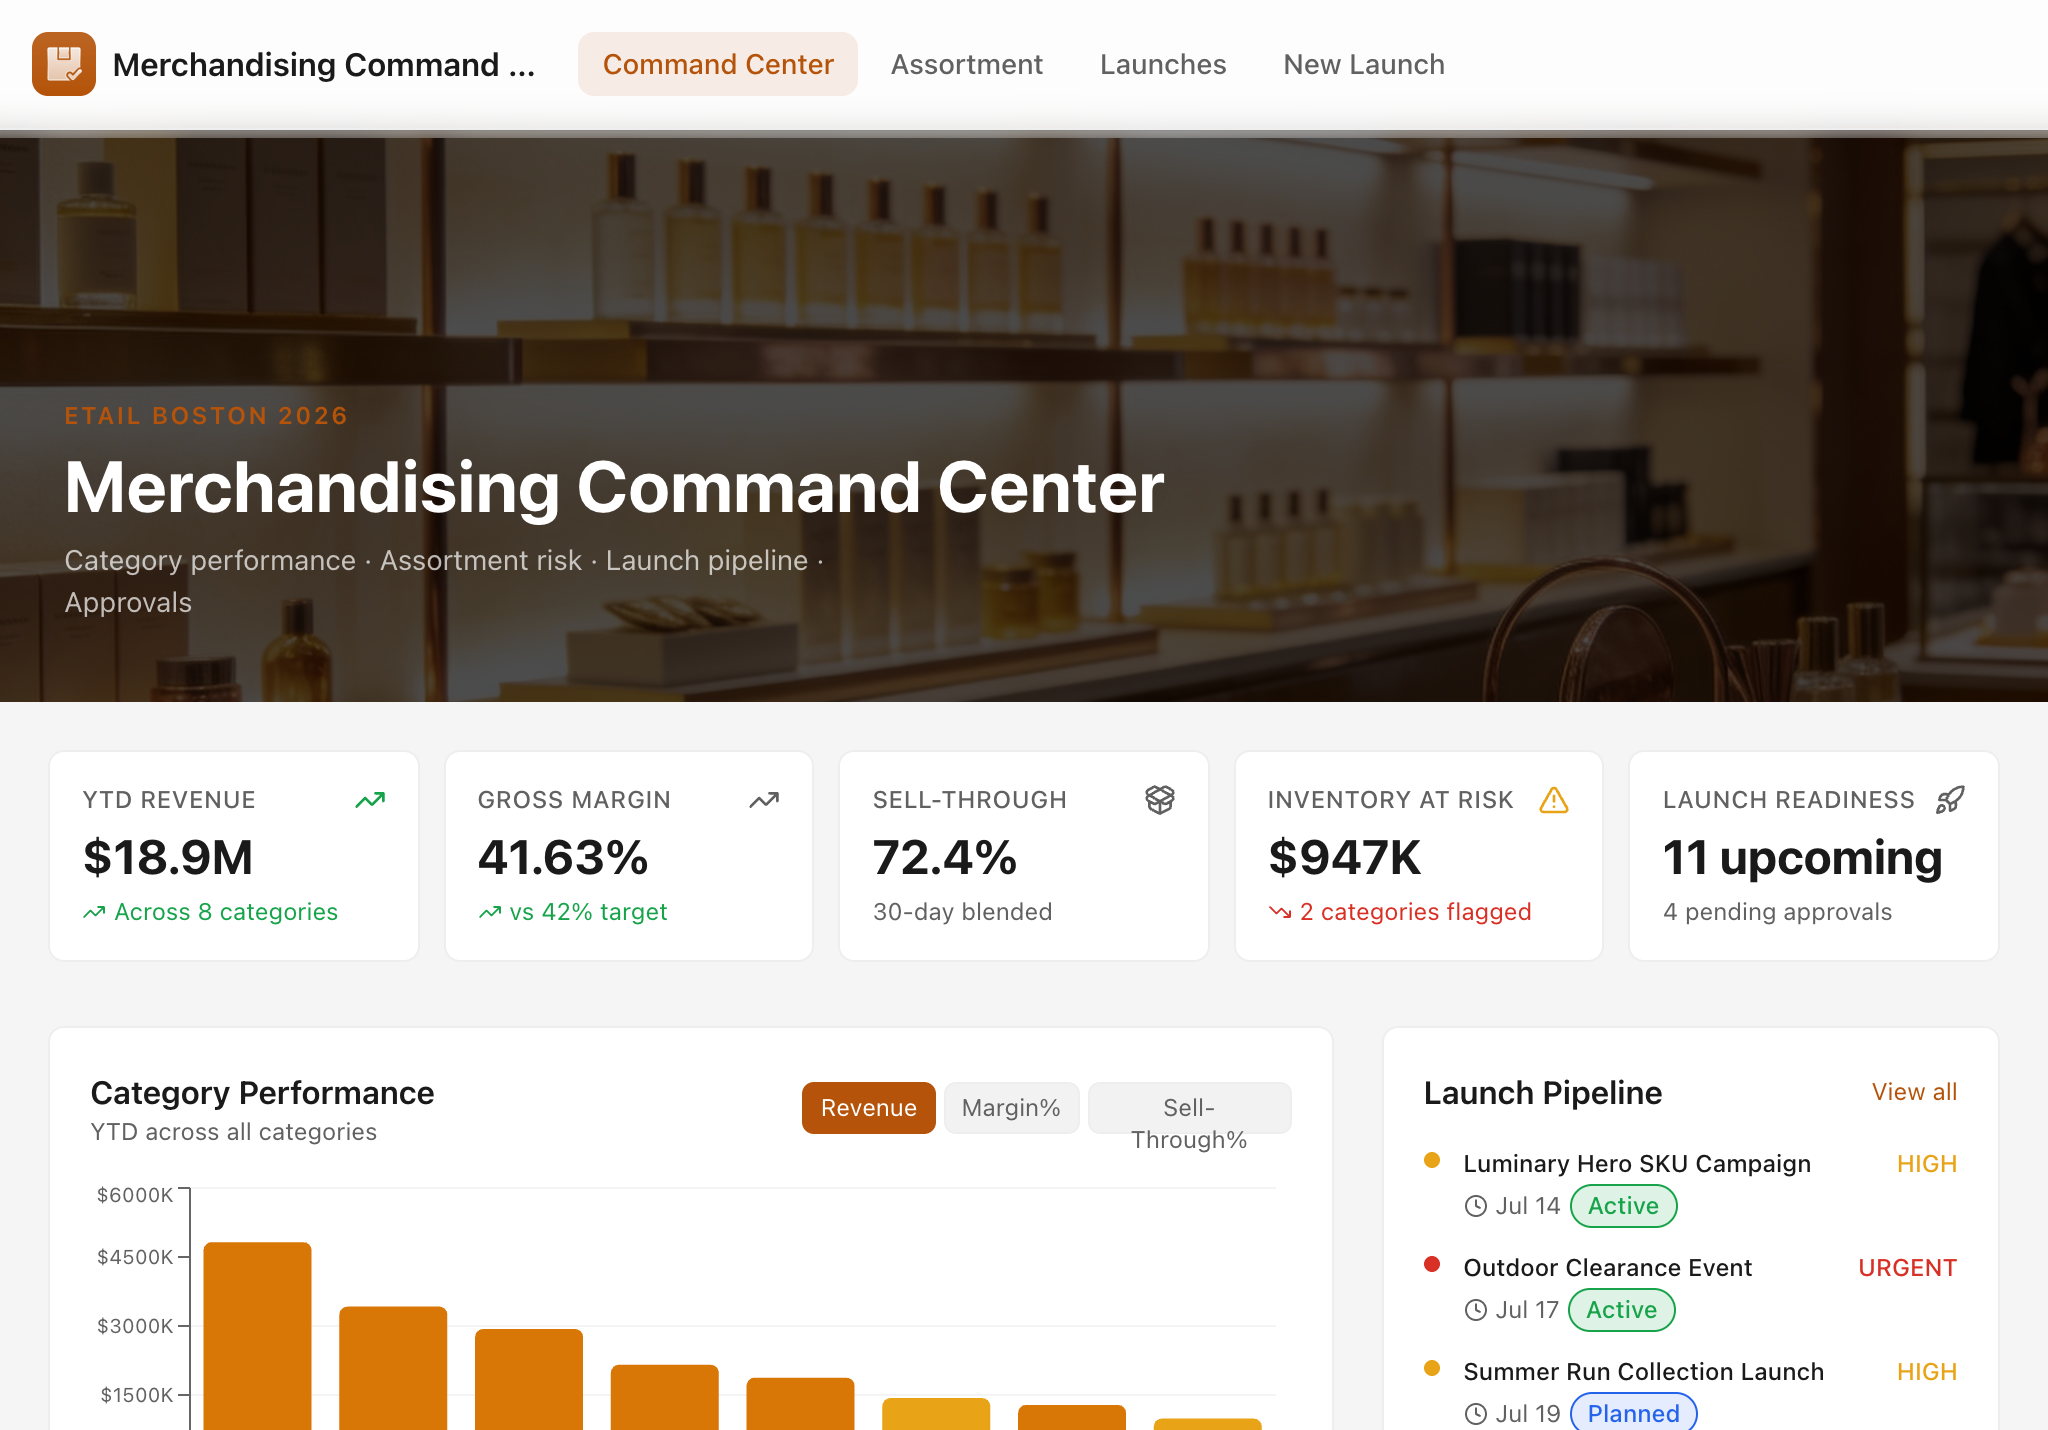Click the 30-day blended caption
The width and height of the screenshot is (2048, 1430).
coord(962,912)
